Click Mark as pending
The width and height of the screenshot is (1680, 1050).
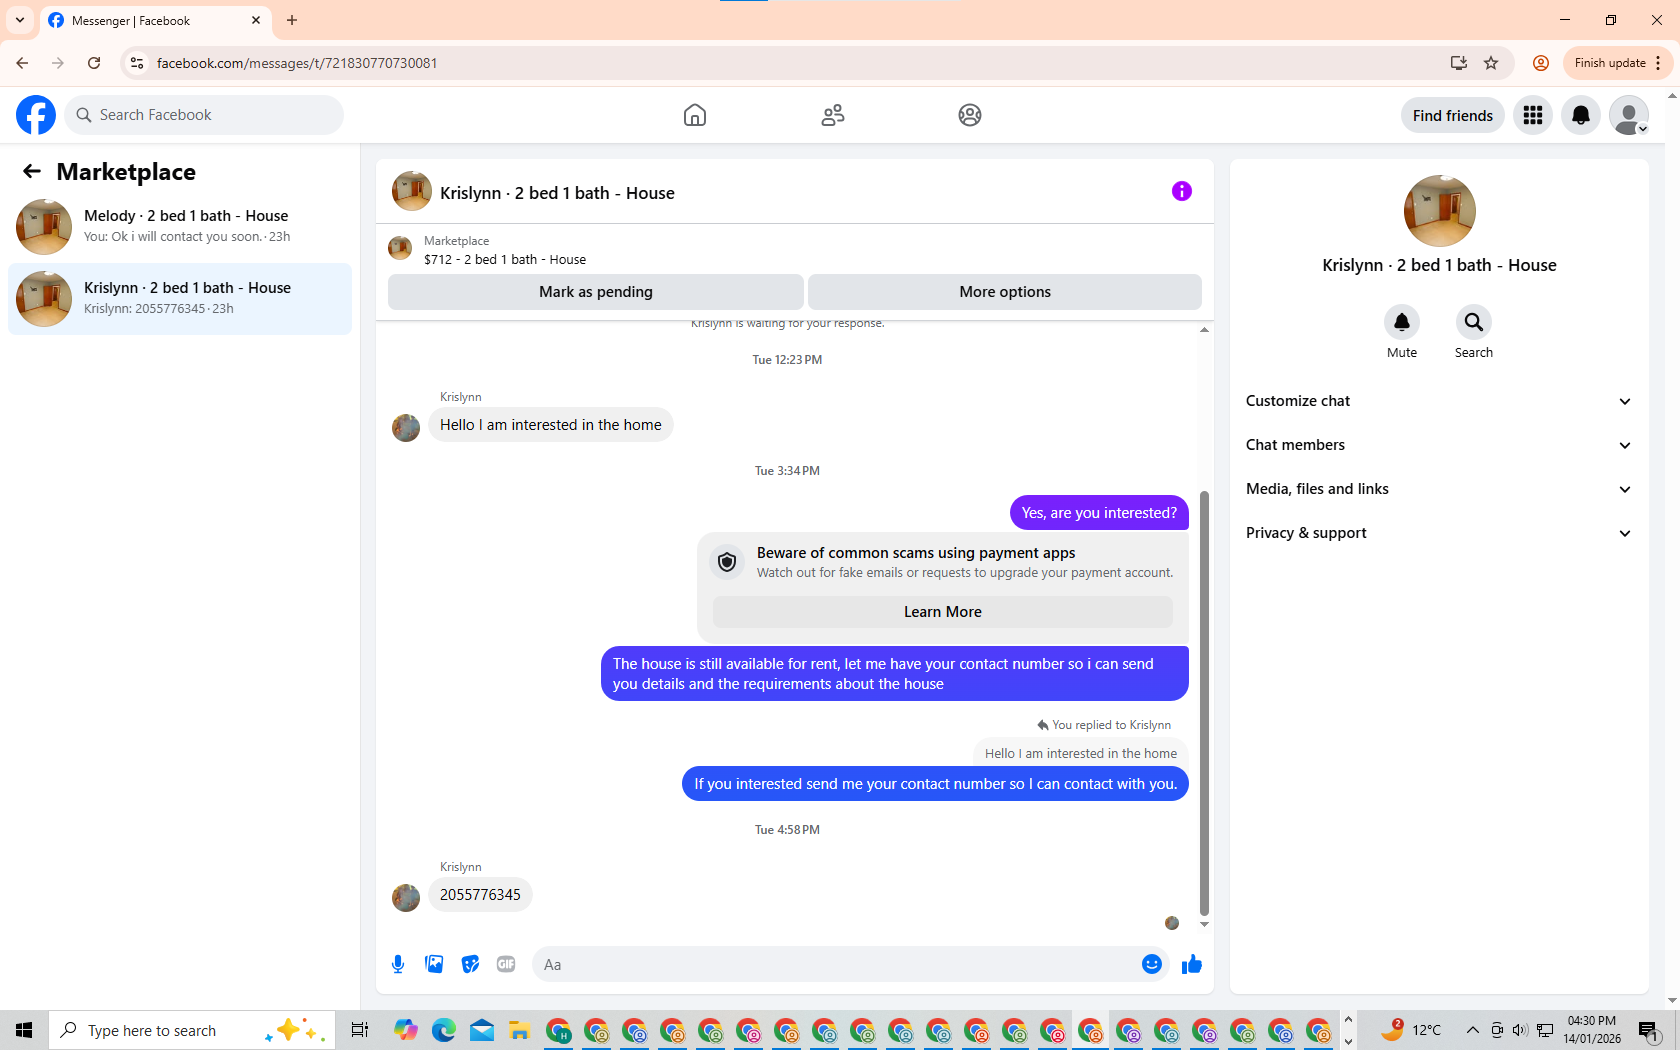point(596,292)
